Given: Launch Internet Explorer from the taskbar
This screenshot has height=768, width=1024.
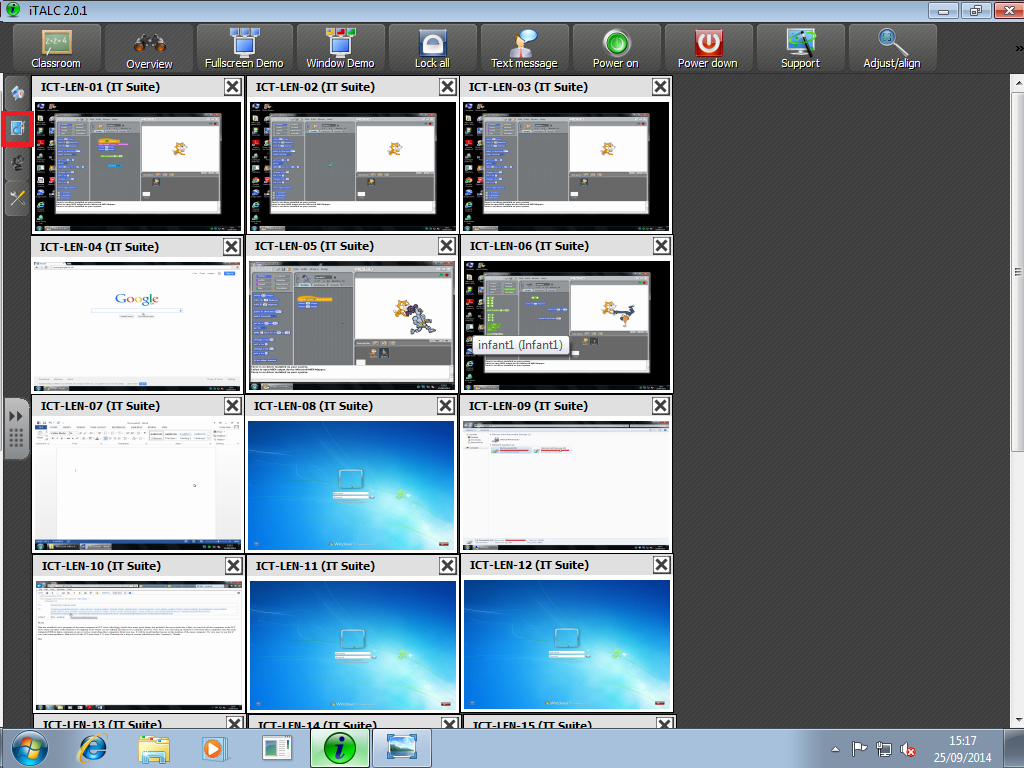Looking at the screenshot, I should coord(93,748).
